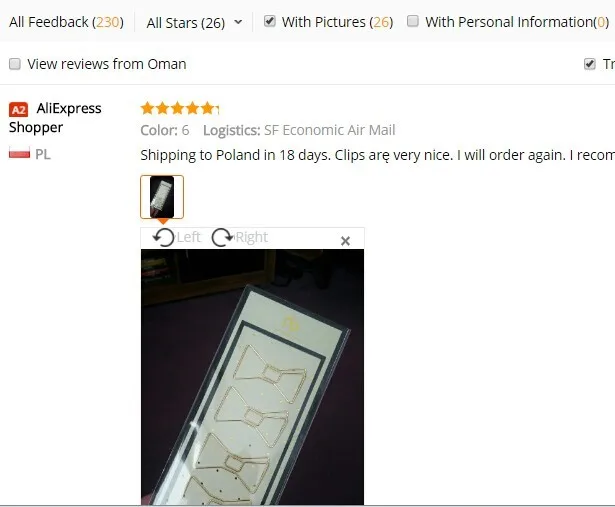Click the Left rotate label
Viewport: 615px width, 507px height.
click(x=189, y=237)
